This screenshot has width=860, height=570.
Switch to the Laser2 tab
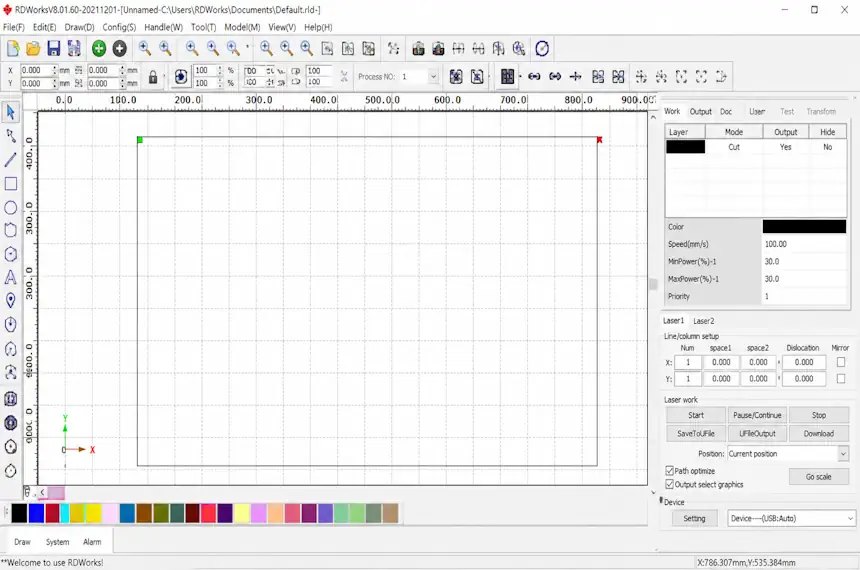click(x=704, y=321)
